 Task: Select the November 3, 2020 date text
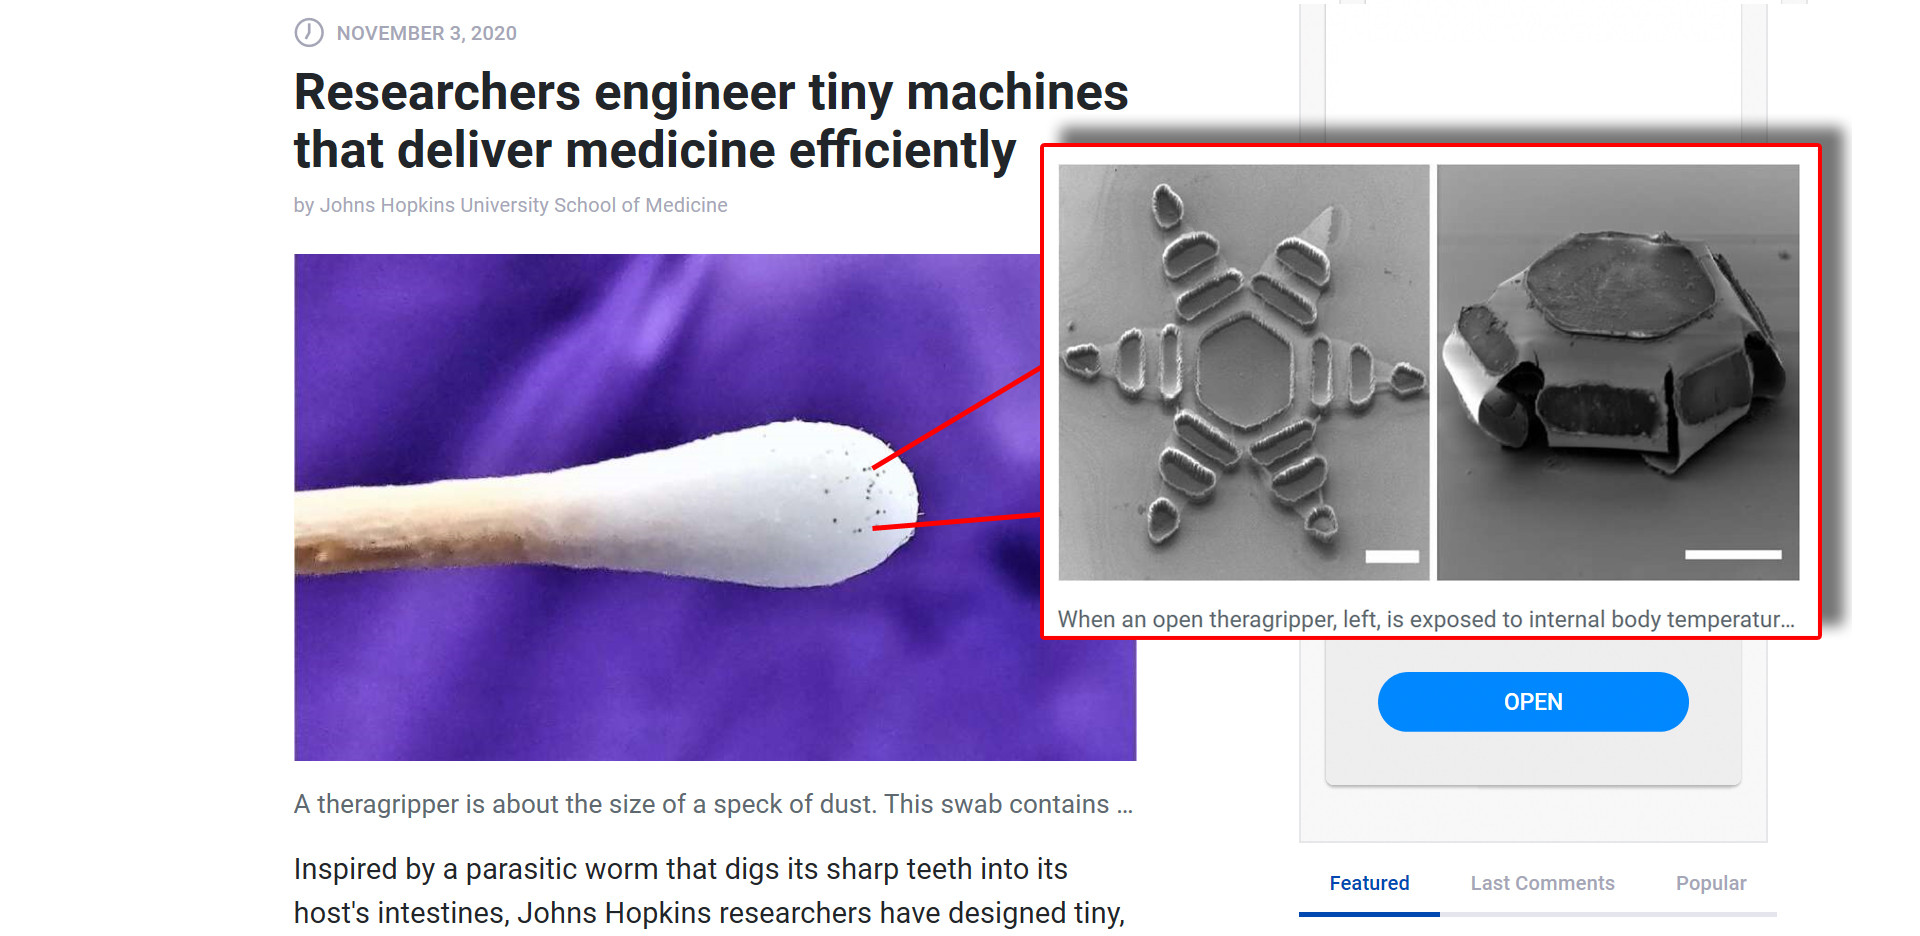click(x=427, y=33)
